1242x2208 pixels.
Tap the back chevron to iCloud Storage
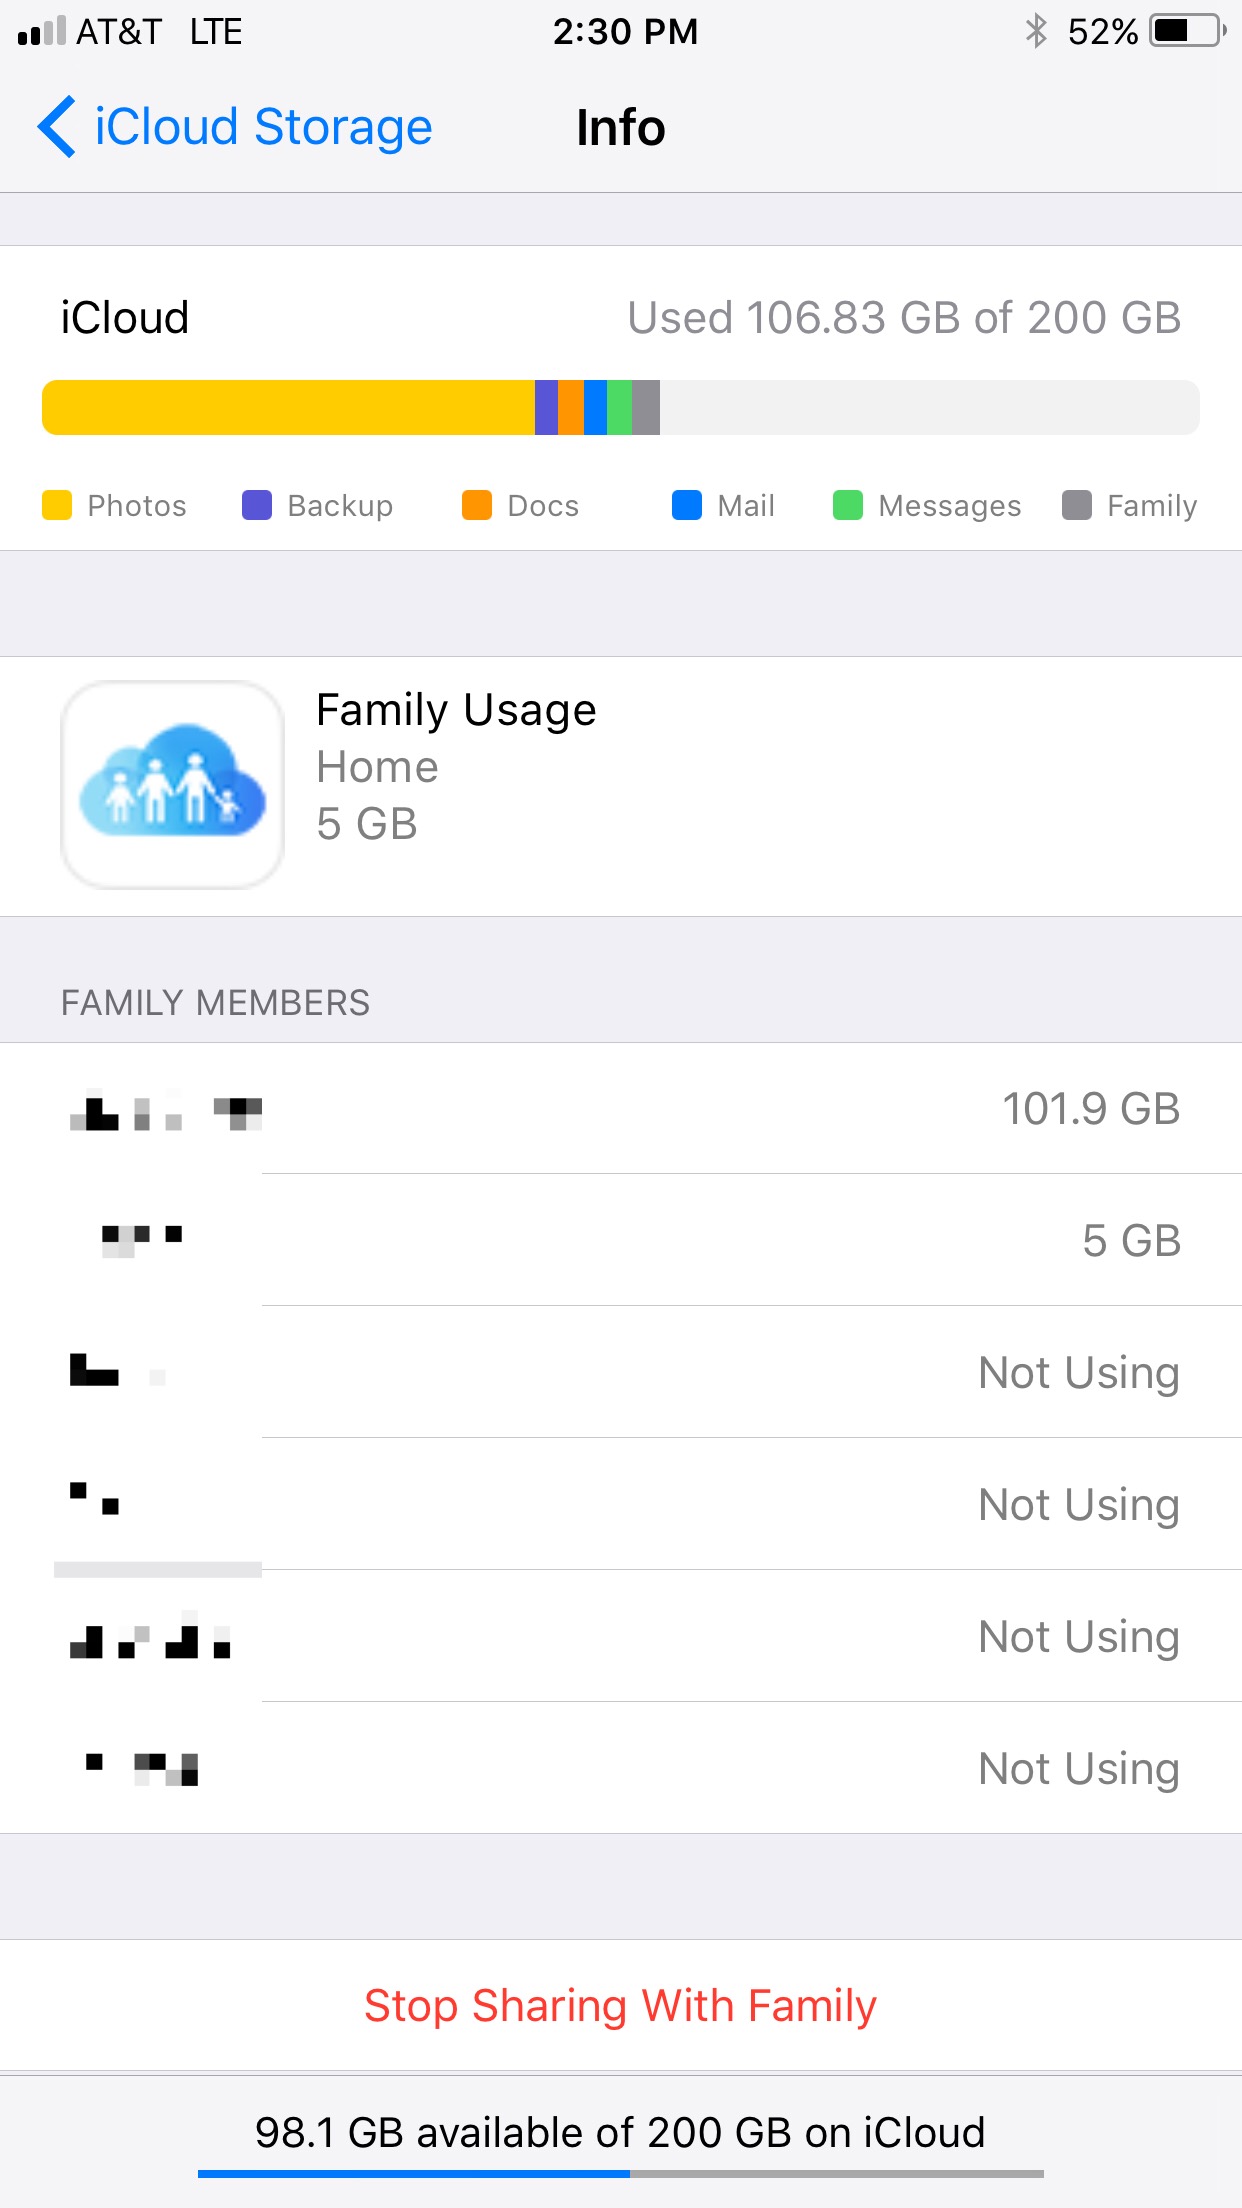(x=57, y=127)
